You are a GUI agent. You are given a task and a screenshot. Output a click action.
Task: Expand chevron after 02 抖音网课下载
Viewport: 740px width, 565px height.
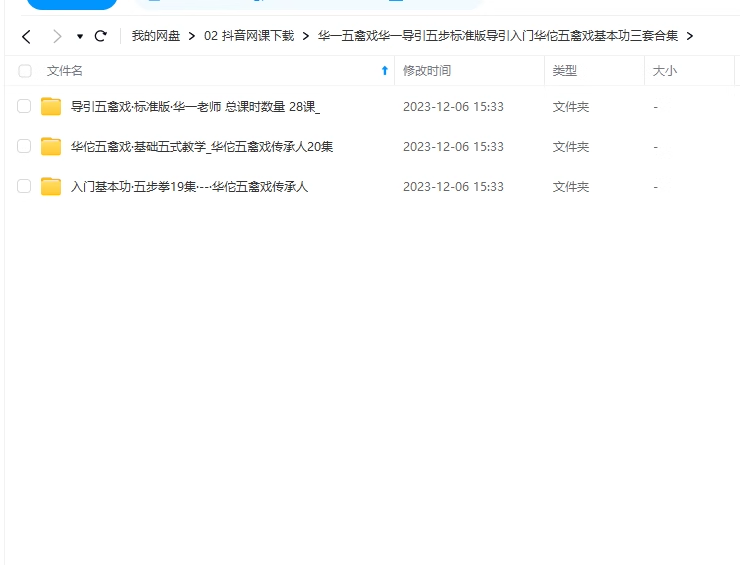coord(306,36)
